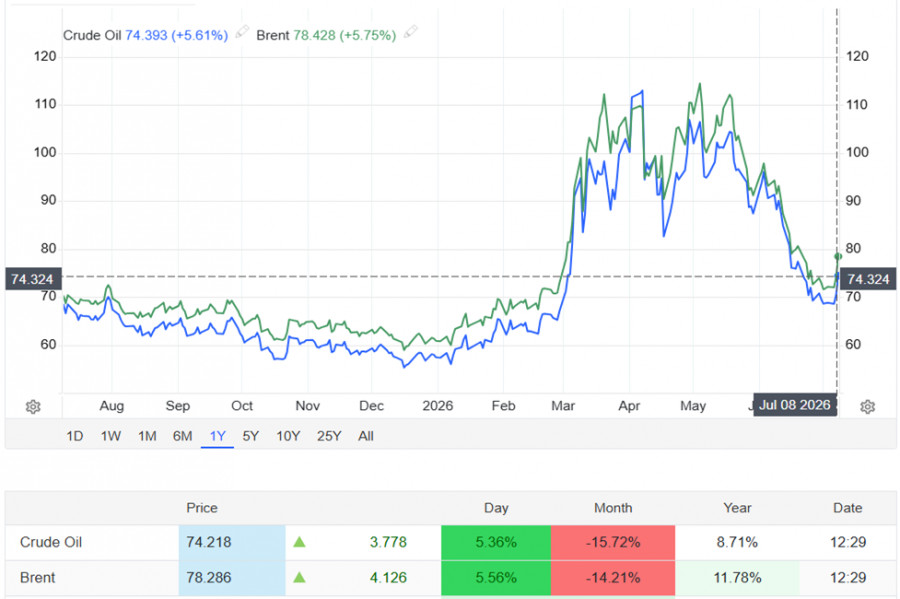Open chart settings gear at bottom left

click(33, 407)
